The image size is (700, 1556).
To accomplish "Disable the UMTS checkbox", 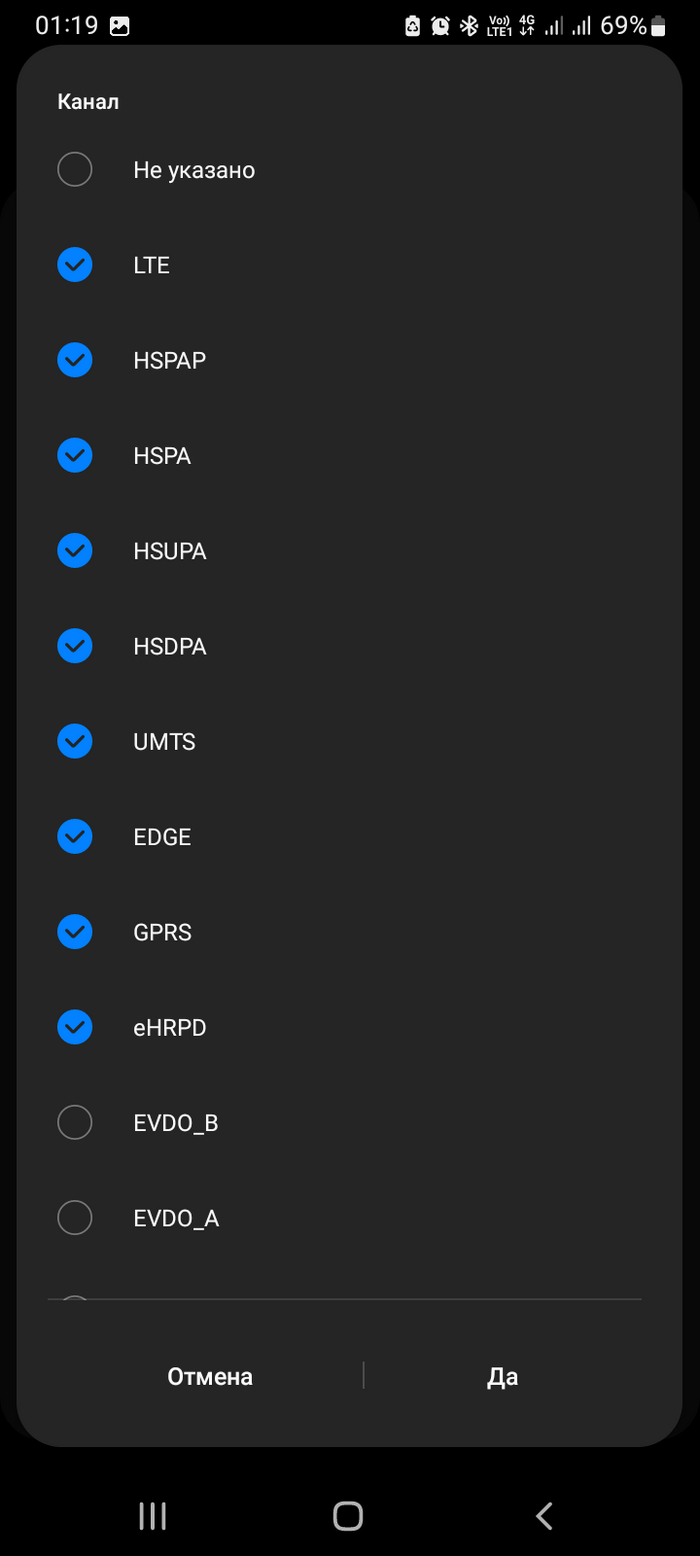I will pyautogui.click(x=75, y=741).
